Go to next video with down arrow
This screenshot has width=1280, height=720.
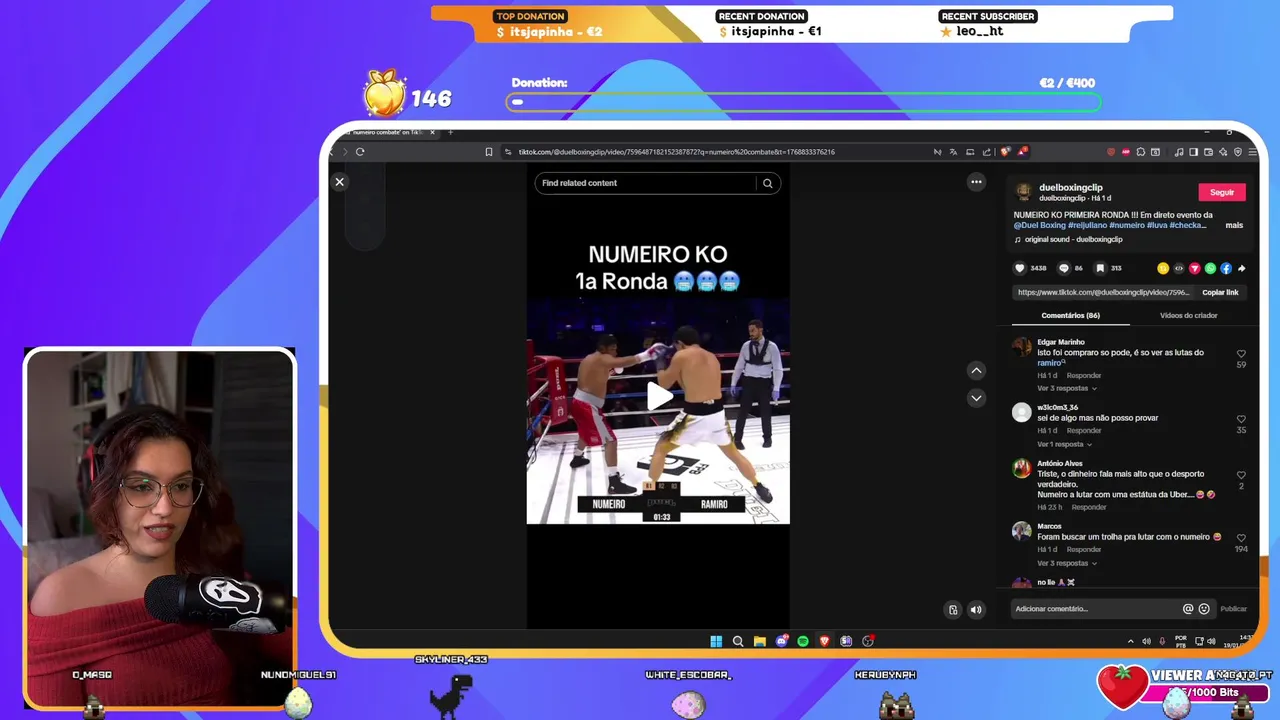(976, 398)
